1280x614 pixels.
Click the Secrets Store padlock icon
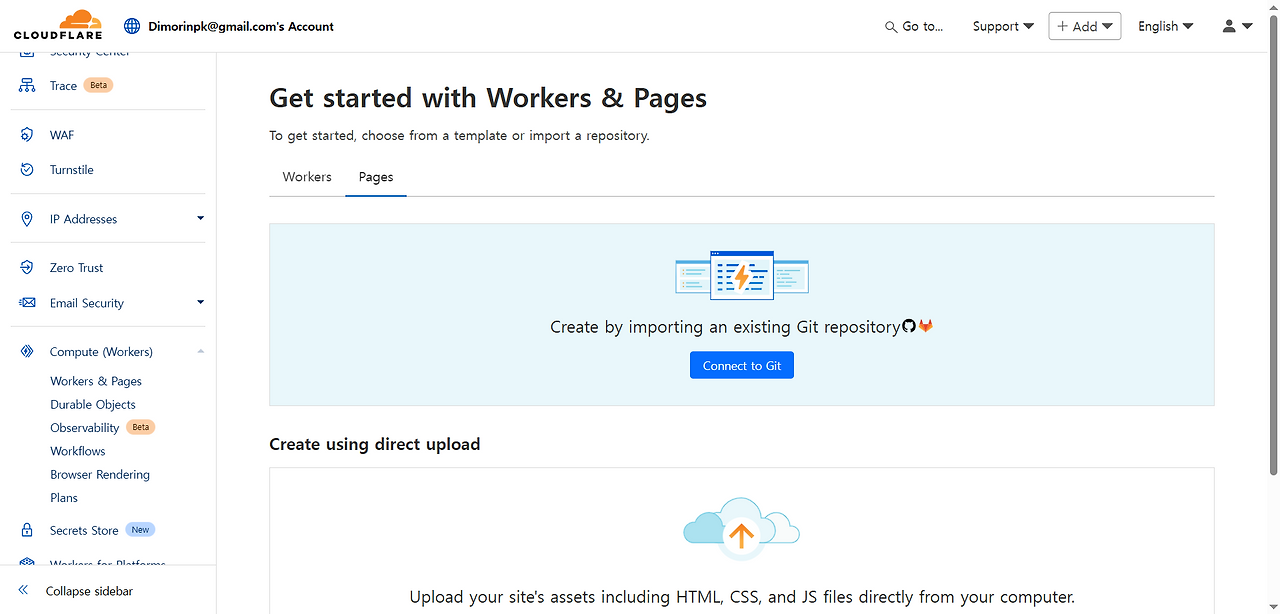[27, 529]
